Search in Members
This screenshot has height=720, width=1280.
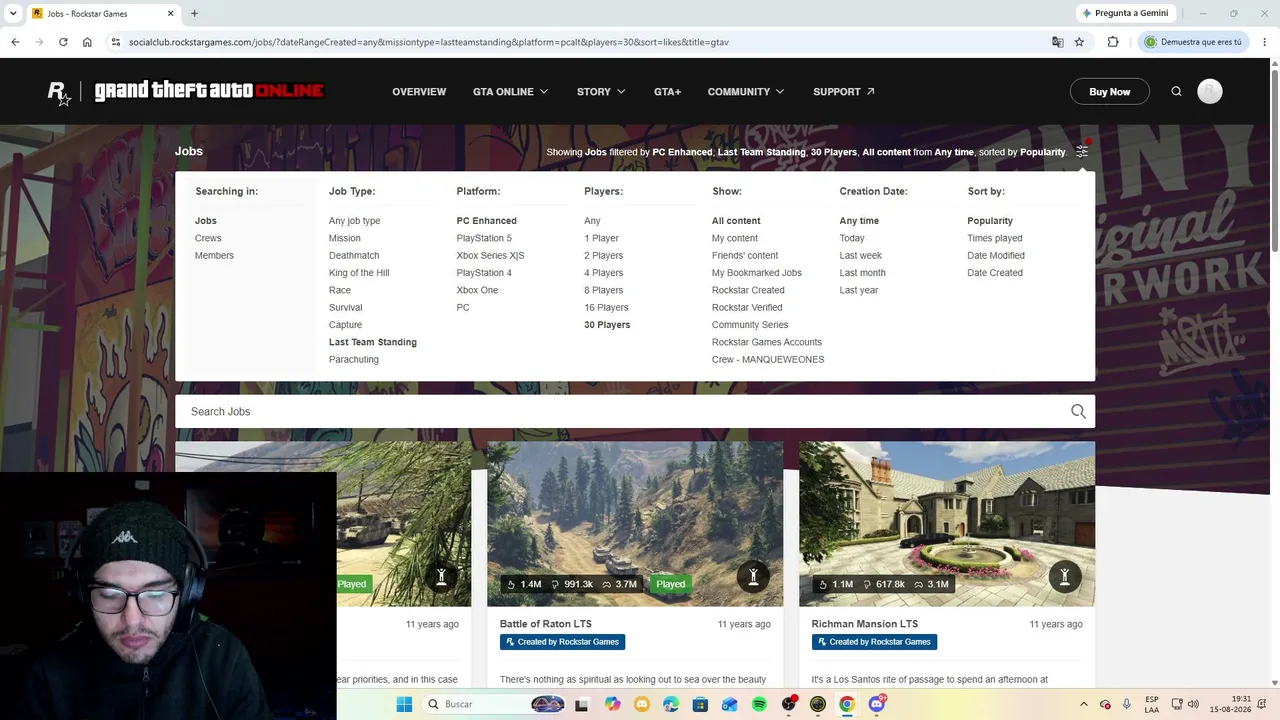click(x=214, y=255)
